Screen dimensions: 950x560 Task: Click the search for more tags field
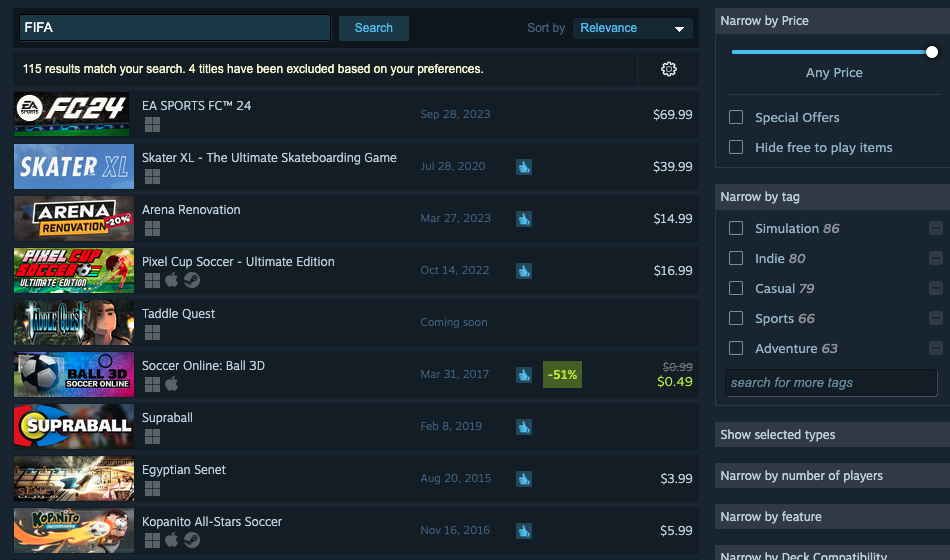click(830, 383)
